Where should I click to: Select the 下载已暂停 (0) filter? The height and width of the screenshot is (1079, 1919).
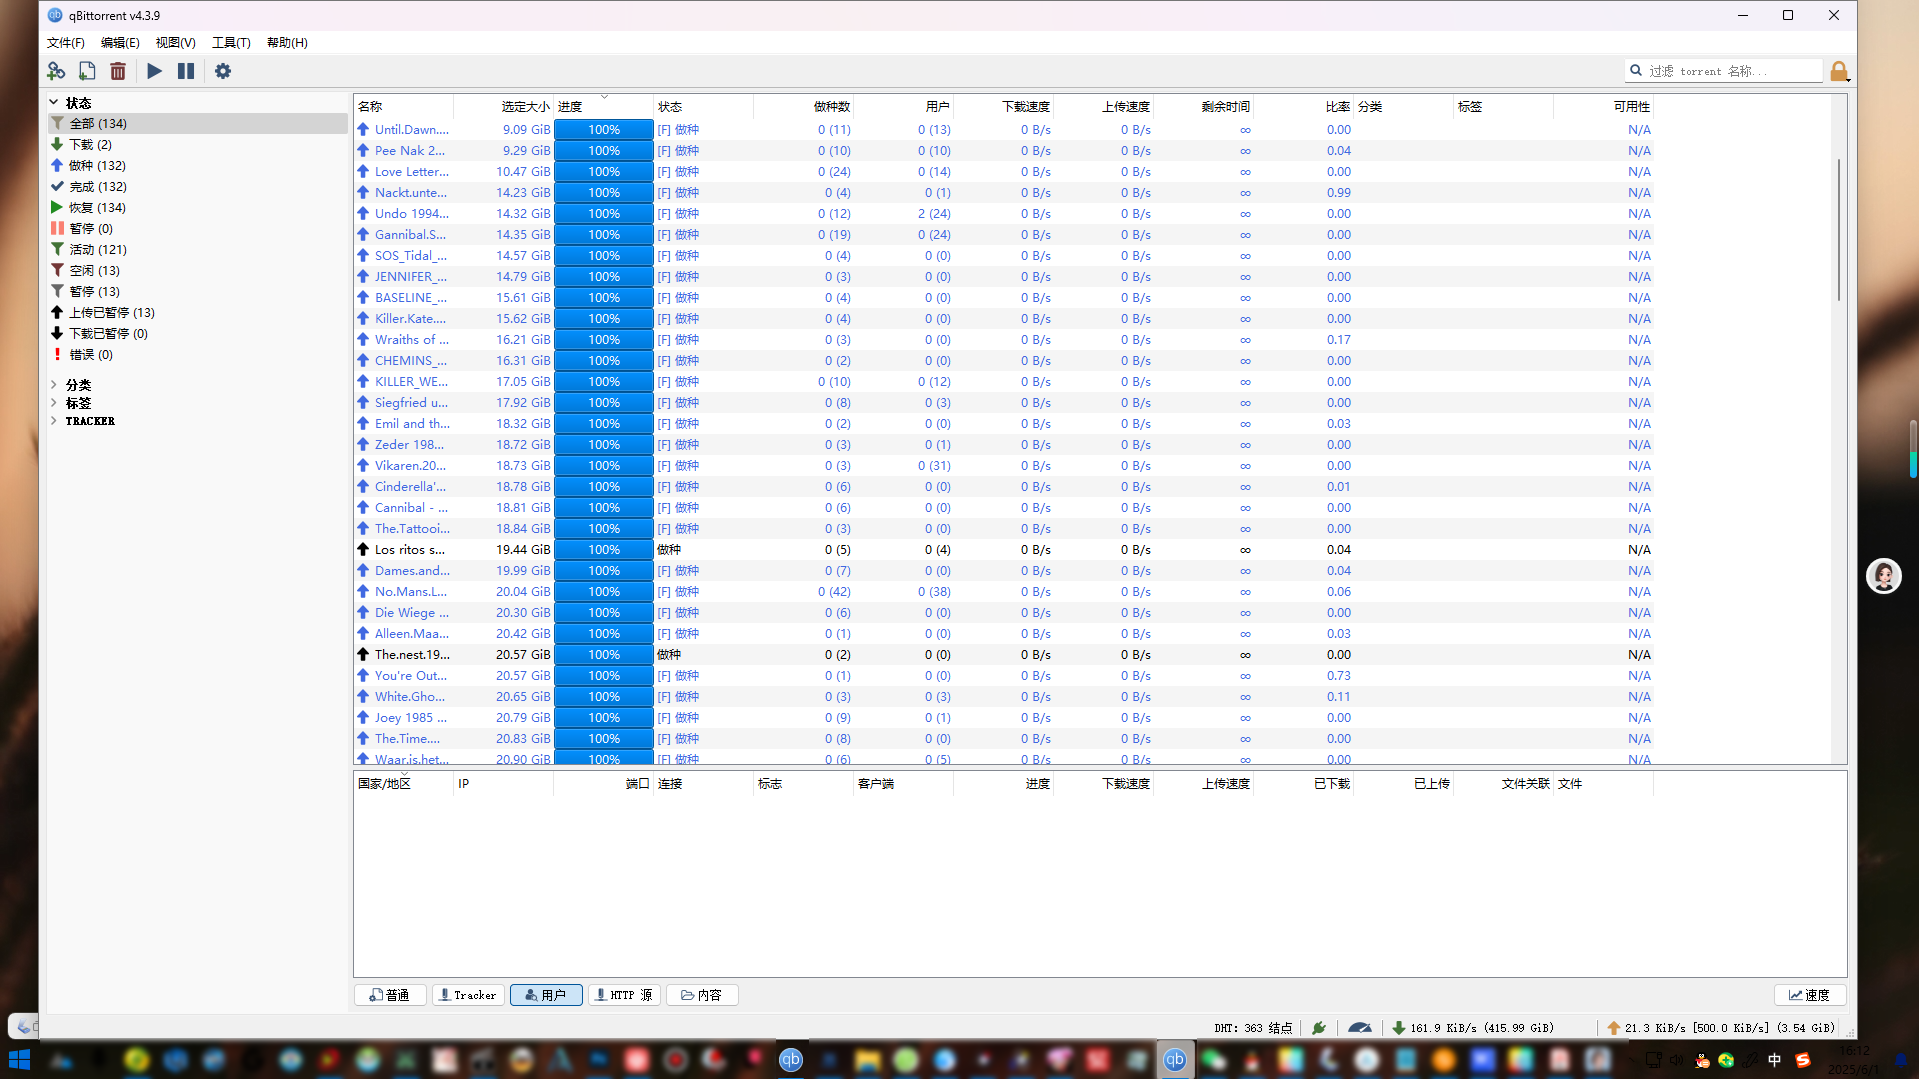tap(198, 333)
